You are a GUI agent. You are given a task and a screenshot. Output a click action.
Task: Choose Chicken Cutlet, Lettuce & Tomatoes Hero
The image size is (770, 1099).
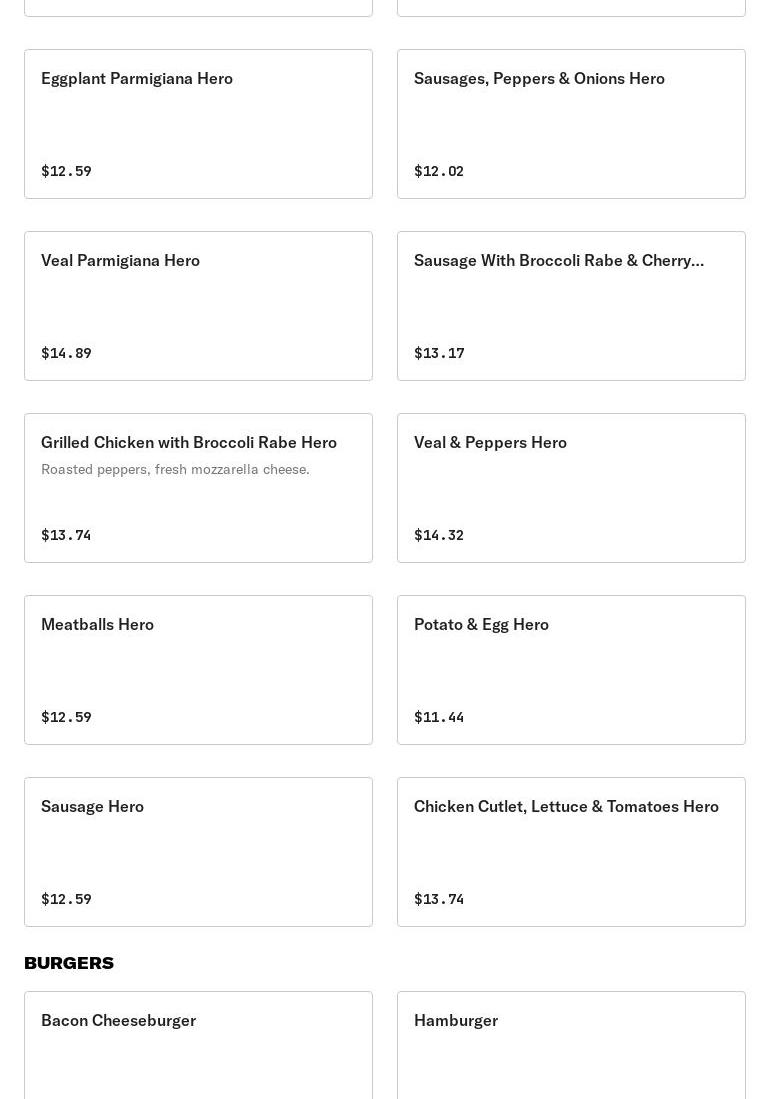click(x=571, y=852)
